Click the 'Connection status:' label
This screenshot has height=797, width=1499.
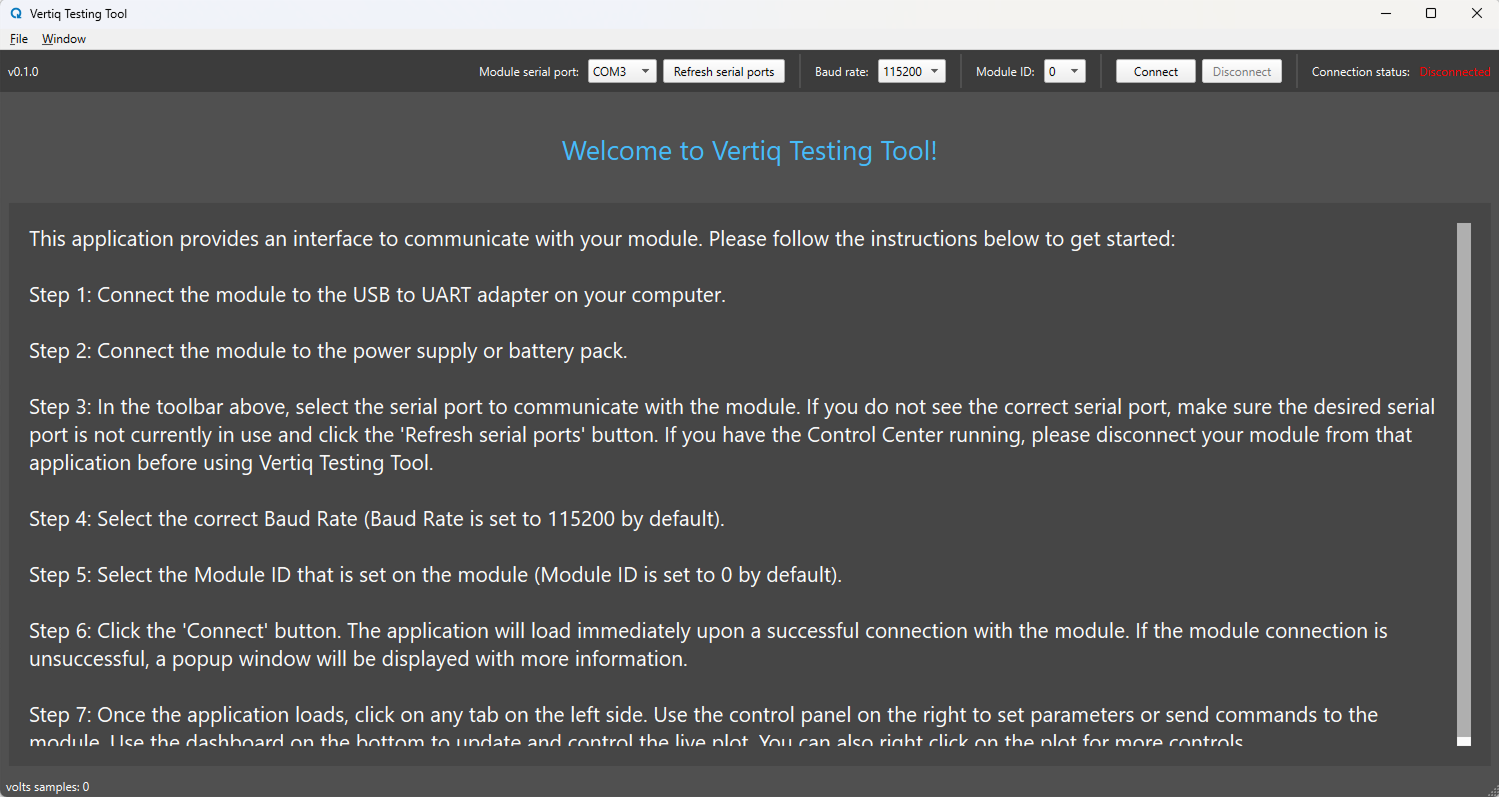point(1361,72)
